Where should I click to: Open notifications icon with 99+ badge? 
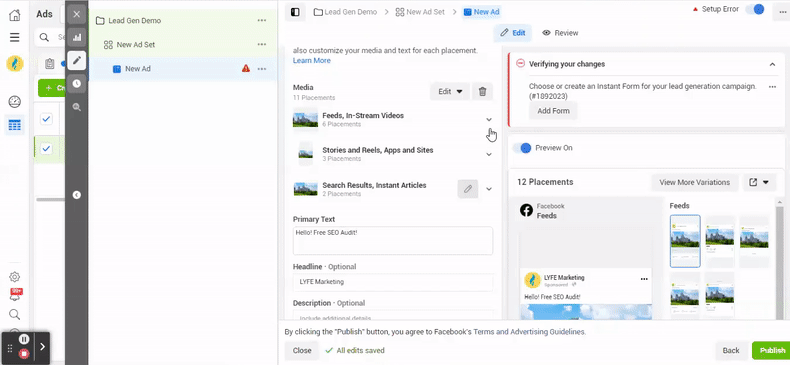tap(16, 295)
